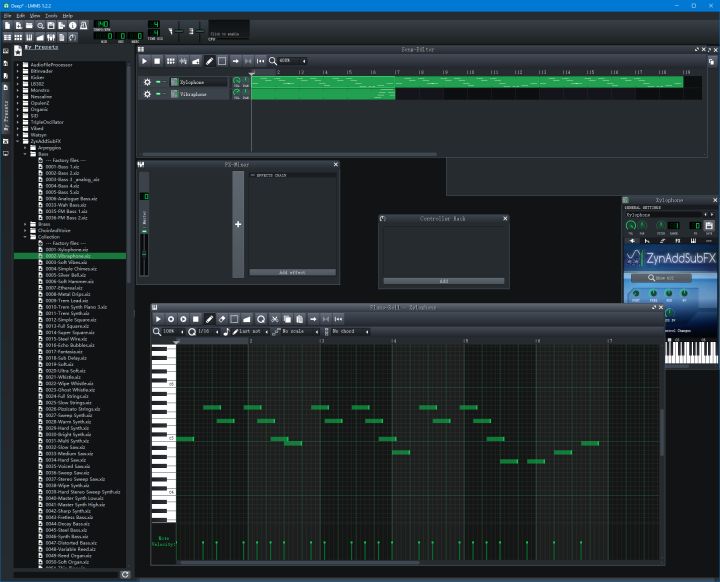Open the No chord dropdown

click(x=350, y=331)
